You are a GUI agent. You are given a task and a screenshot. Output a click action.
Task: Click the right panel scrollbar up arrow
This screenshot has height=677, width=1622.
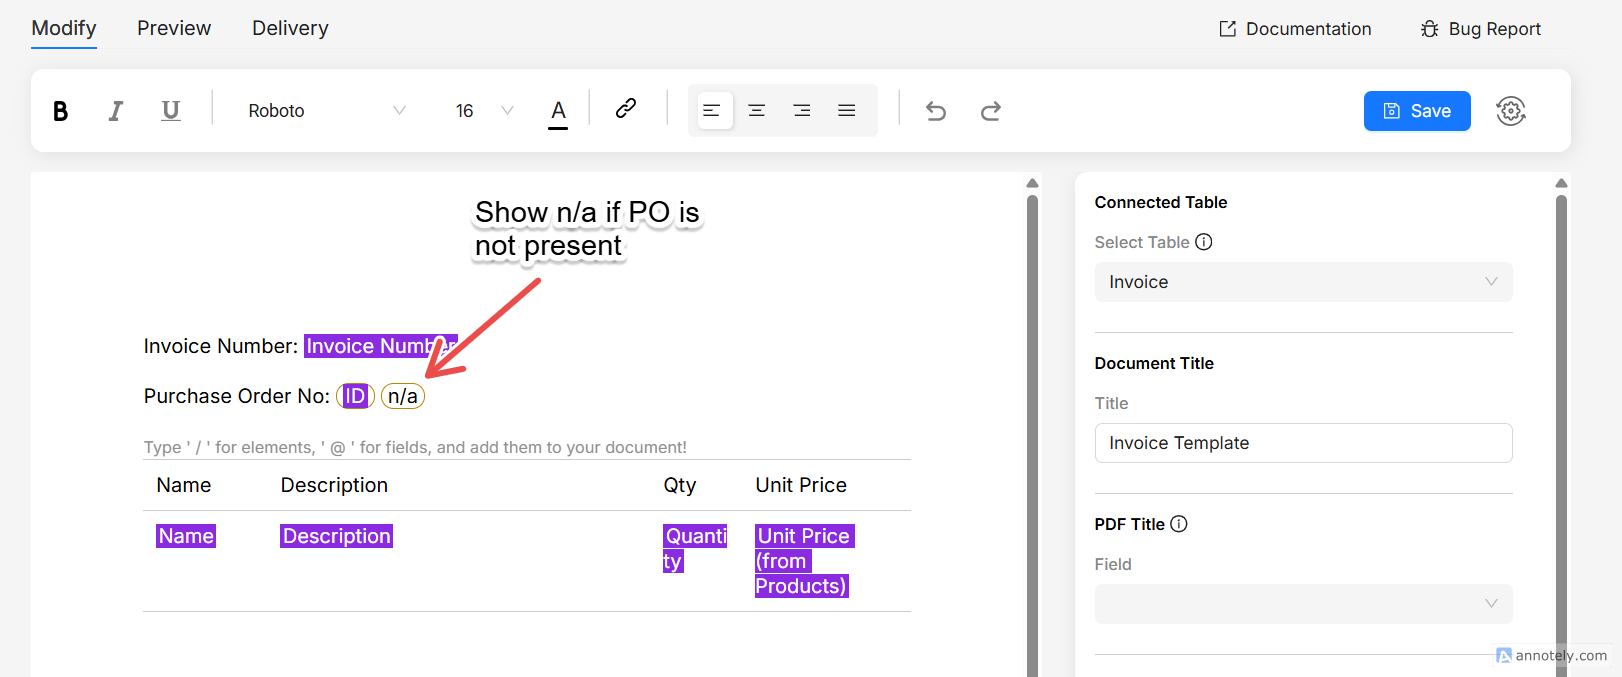1561,183
